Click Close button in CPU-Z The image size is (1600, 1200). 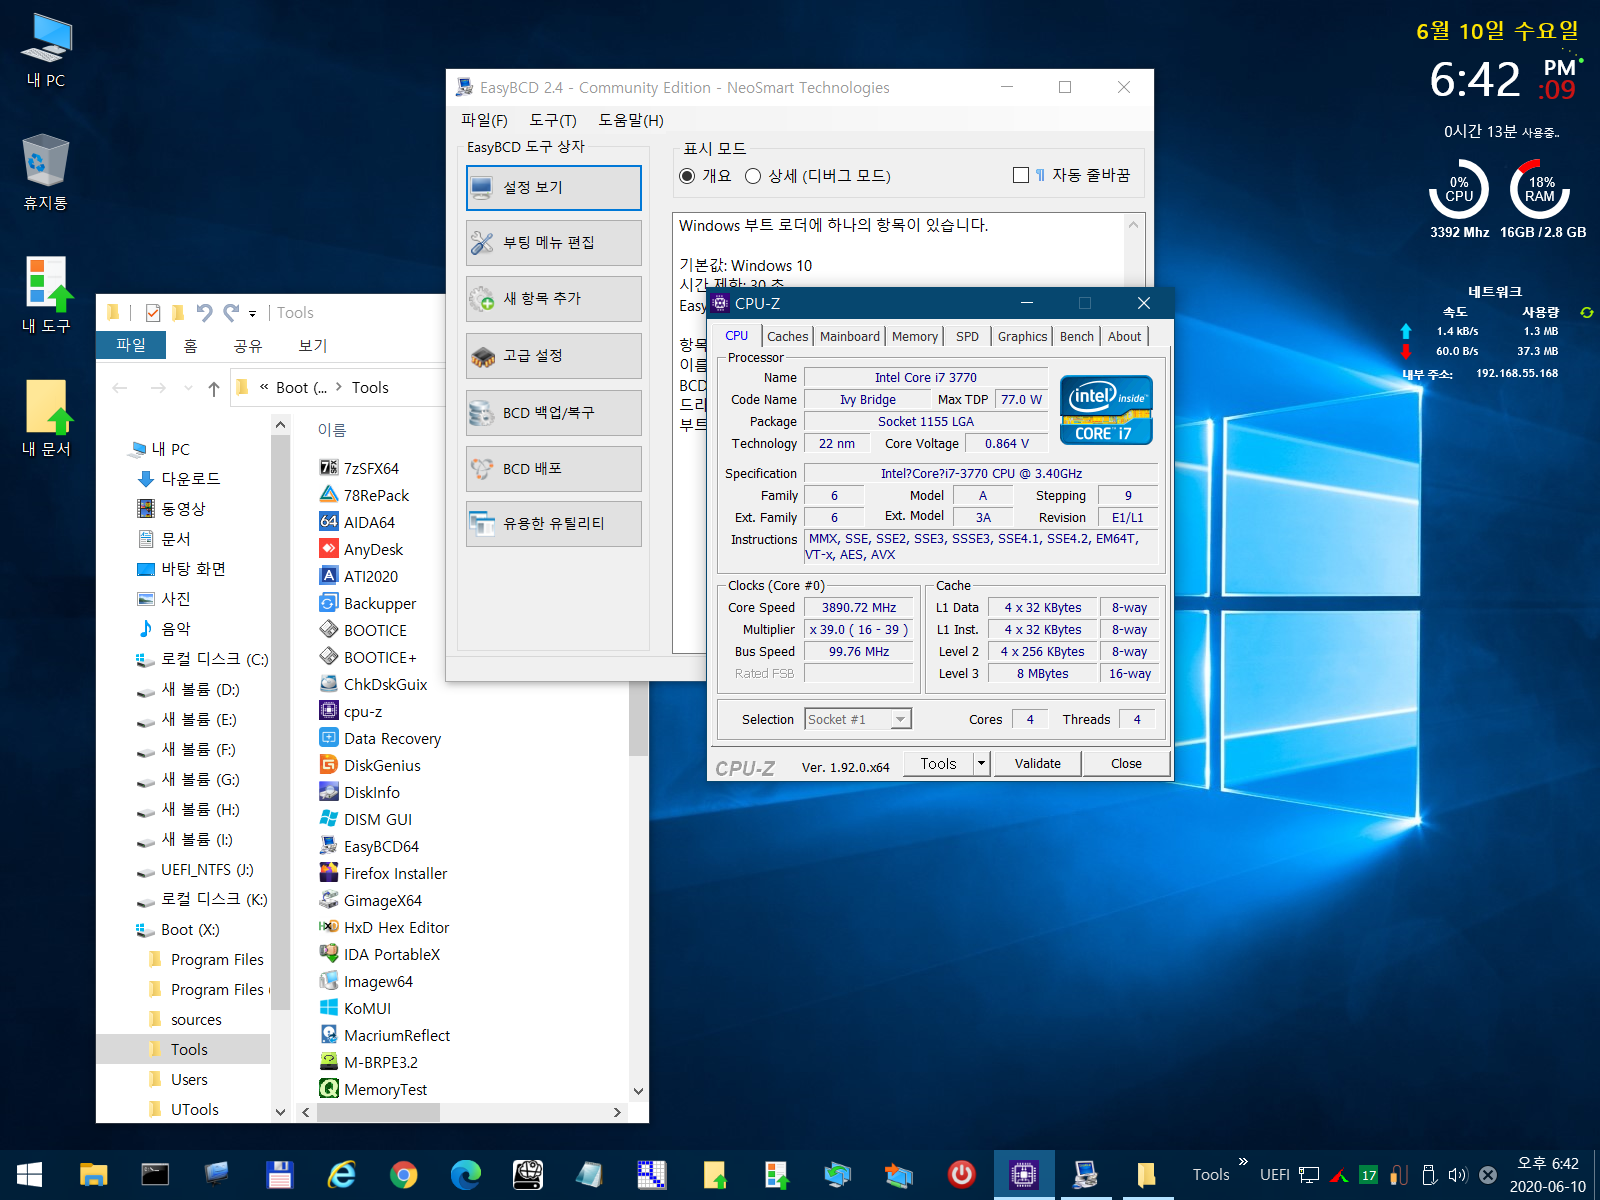point(1126,764)
